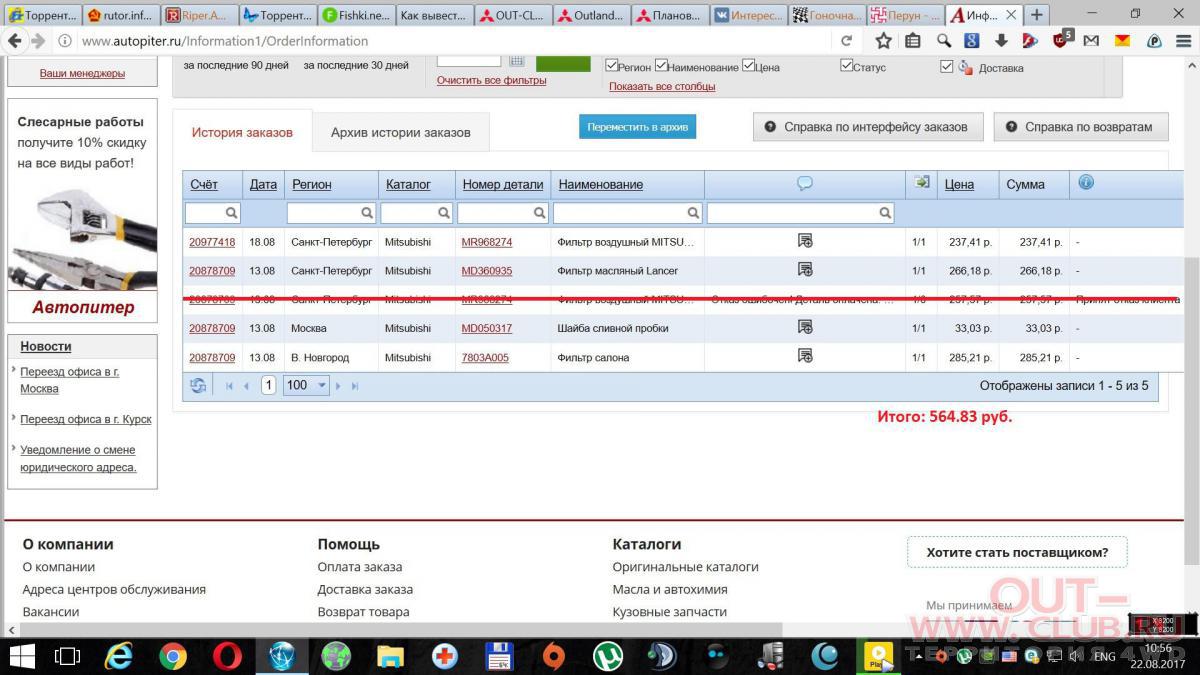Viewport: 1200px width, 675px height.
Task: Toggle the Регион column checkbox
Action: click(612, 66)
